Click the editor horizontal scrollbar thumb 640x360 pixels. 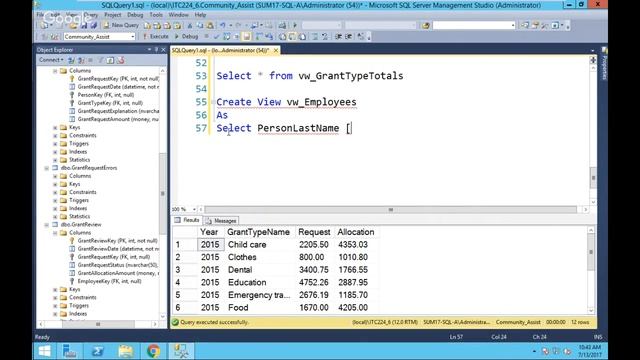391,209
